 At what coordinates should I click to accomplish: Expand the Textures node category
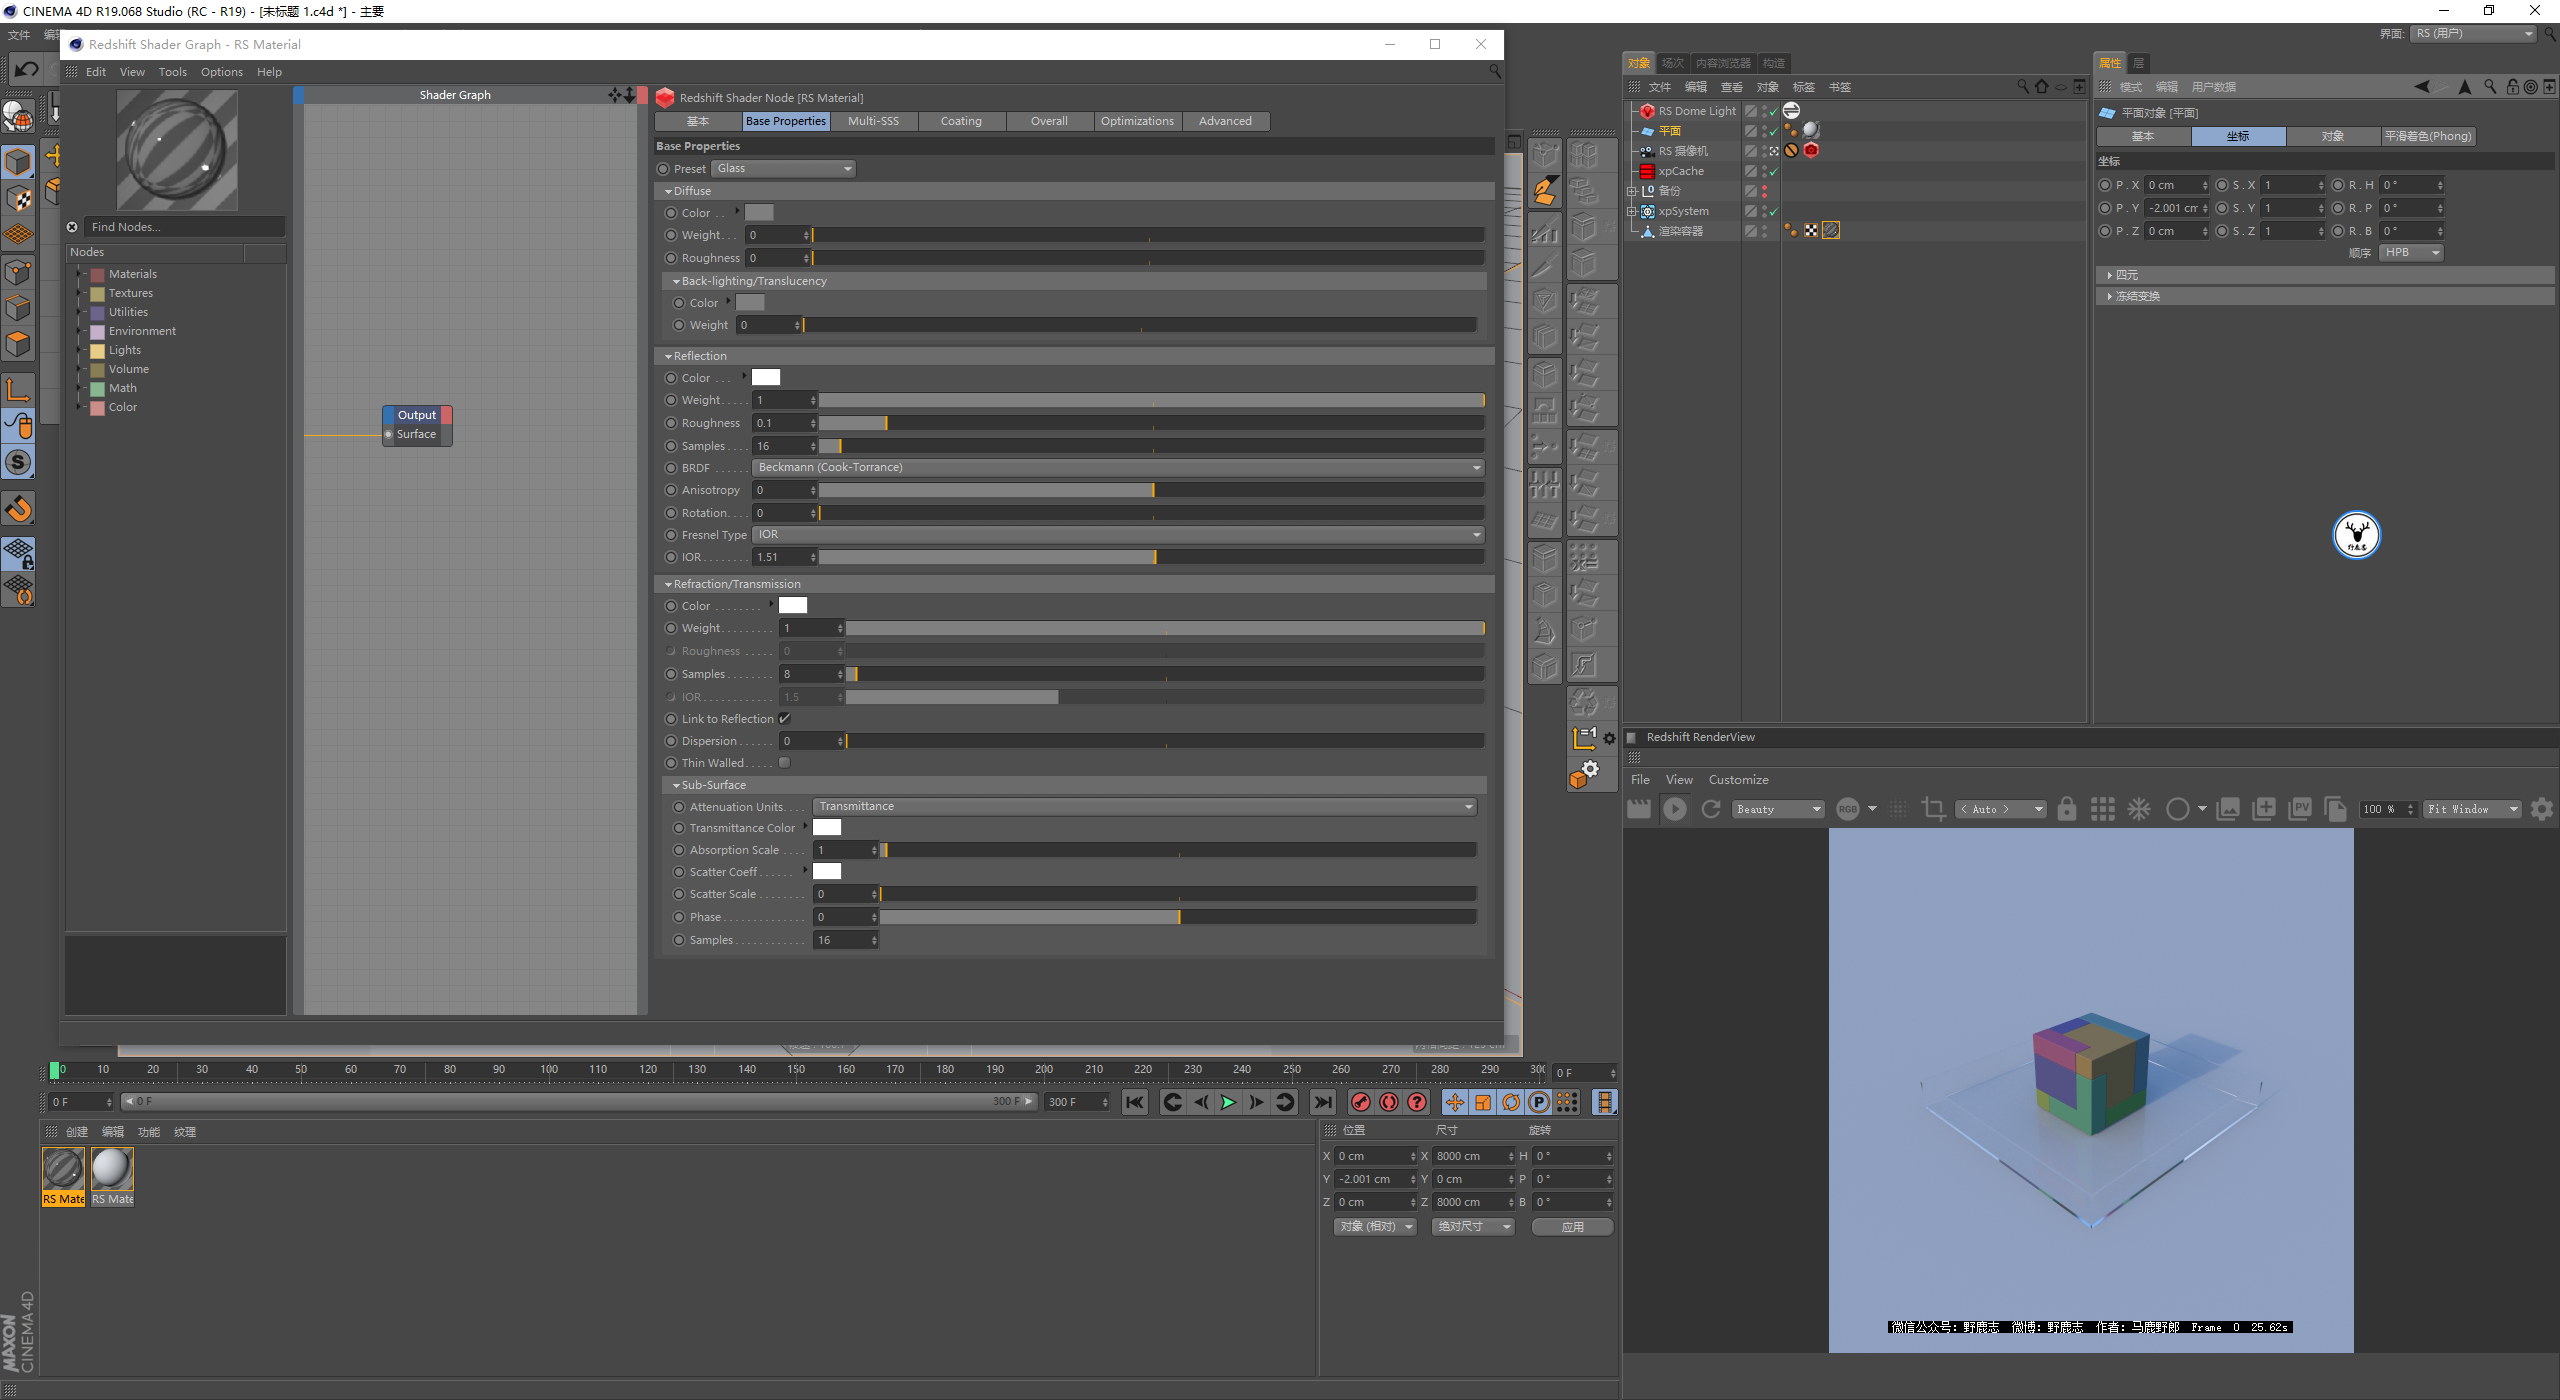(79, 293)
